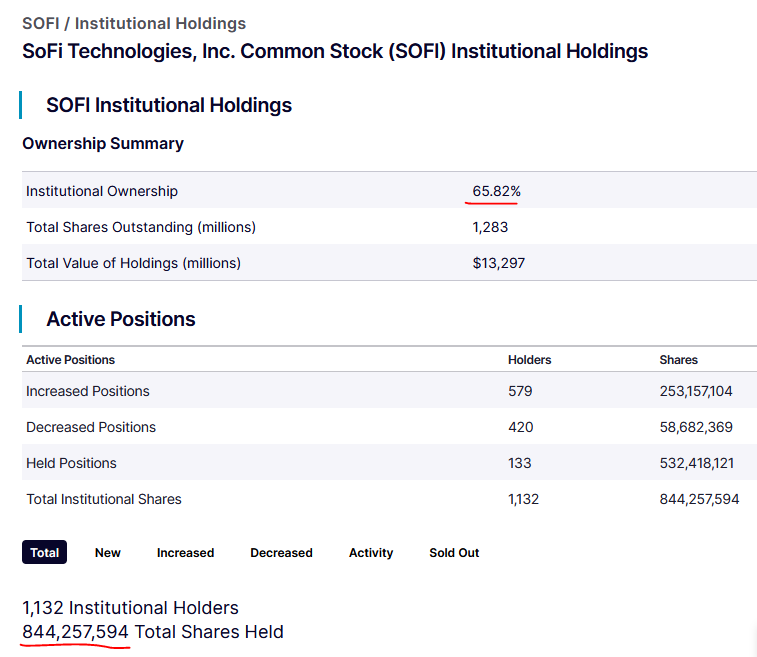Click the Increased Positions row label
Screen dimensions: 757x657
tap(88, 391)
